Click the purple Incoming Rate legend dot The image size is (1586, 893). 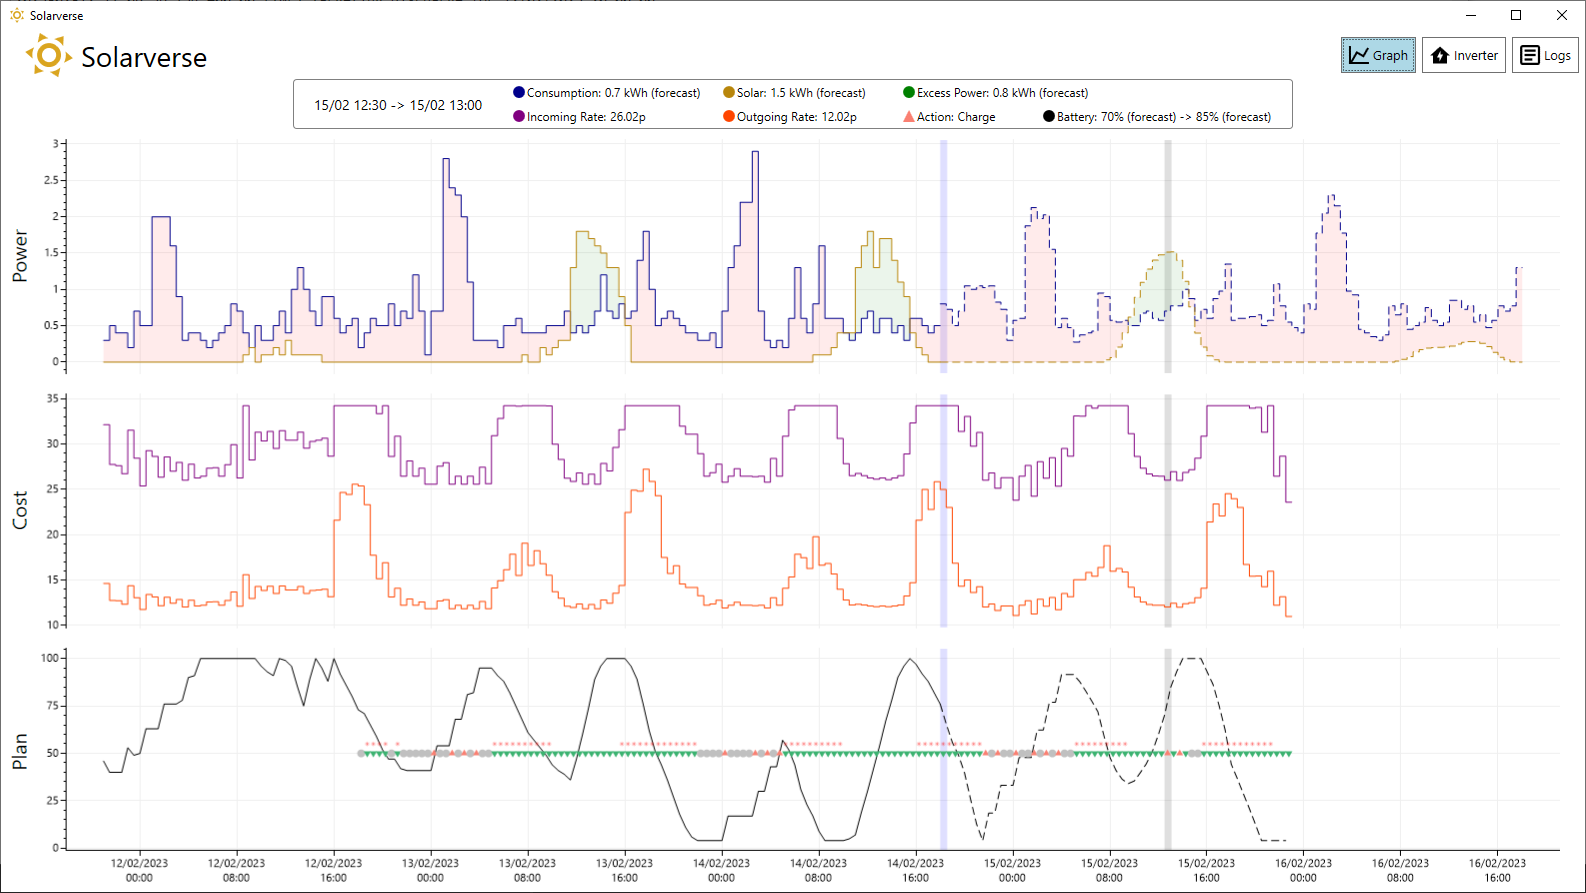click(519, 116)
